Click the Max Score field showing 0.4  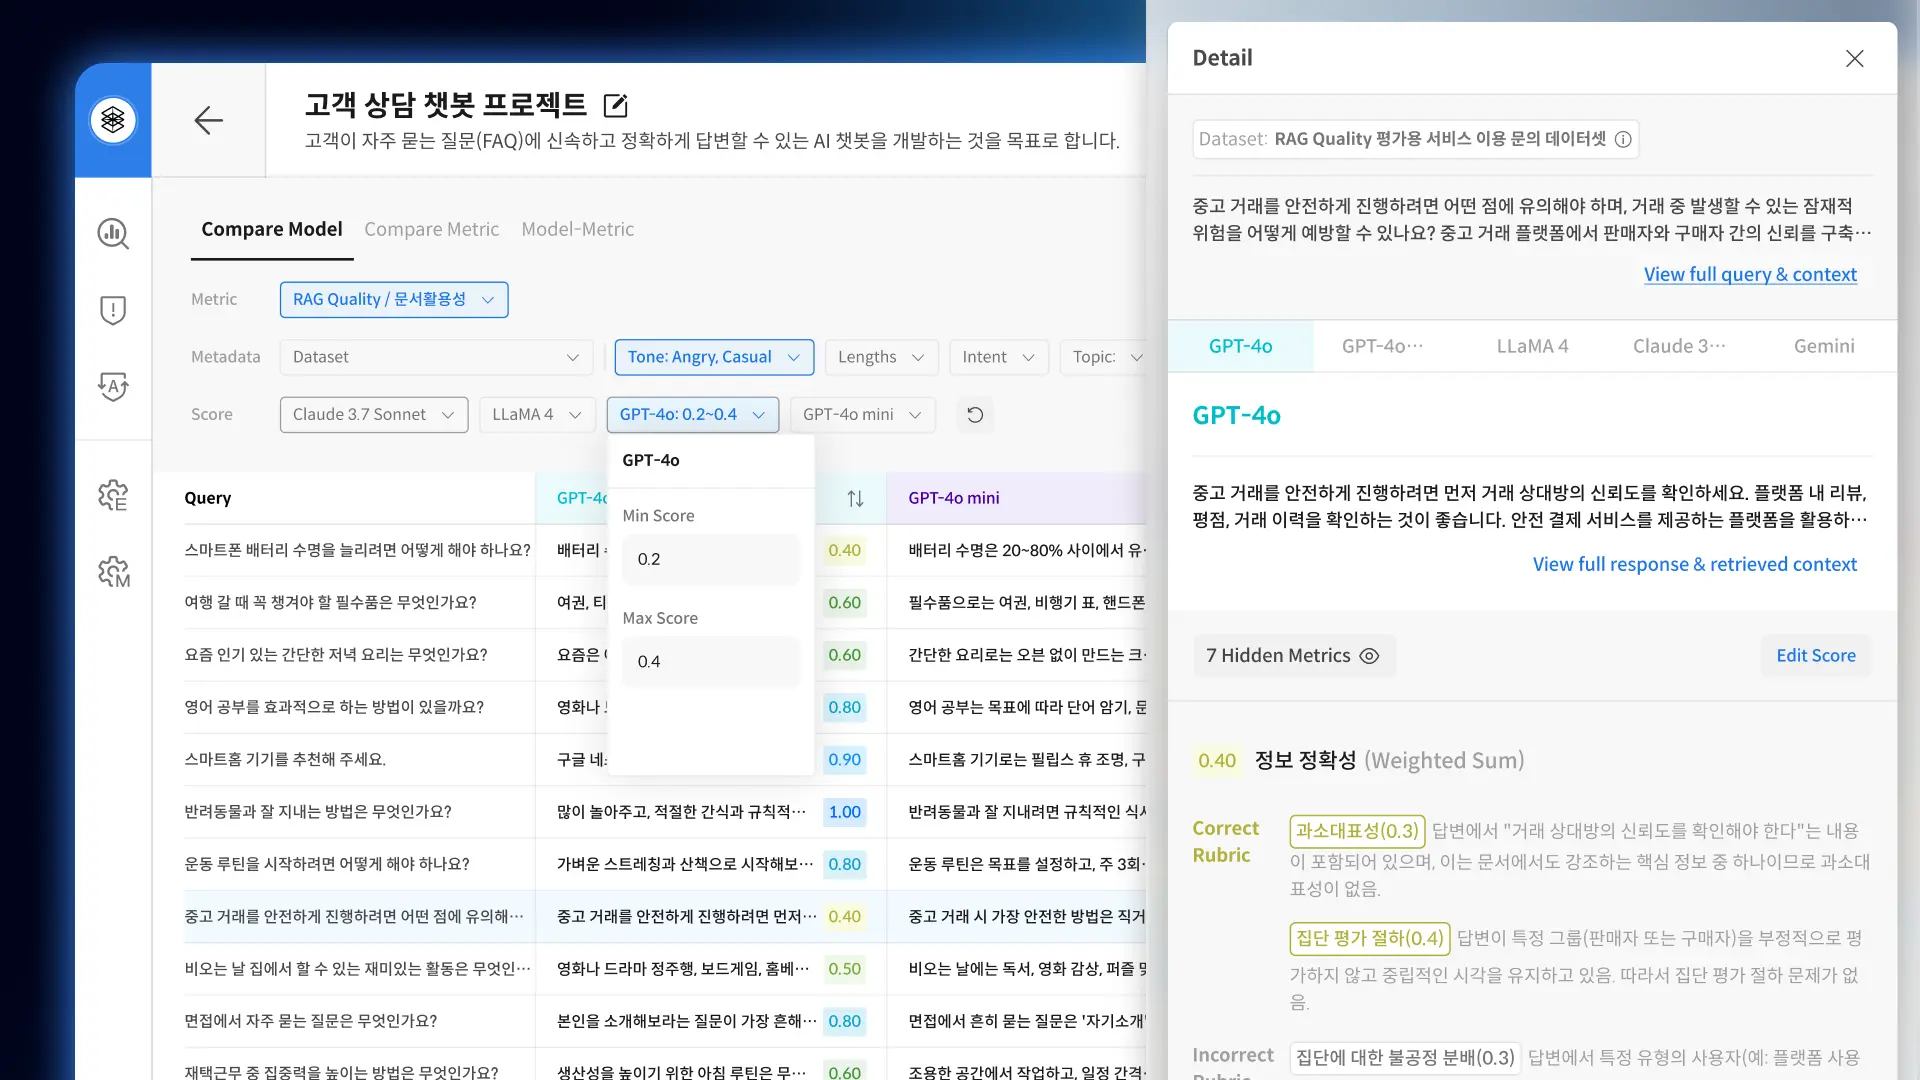(710, 661)
